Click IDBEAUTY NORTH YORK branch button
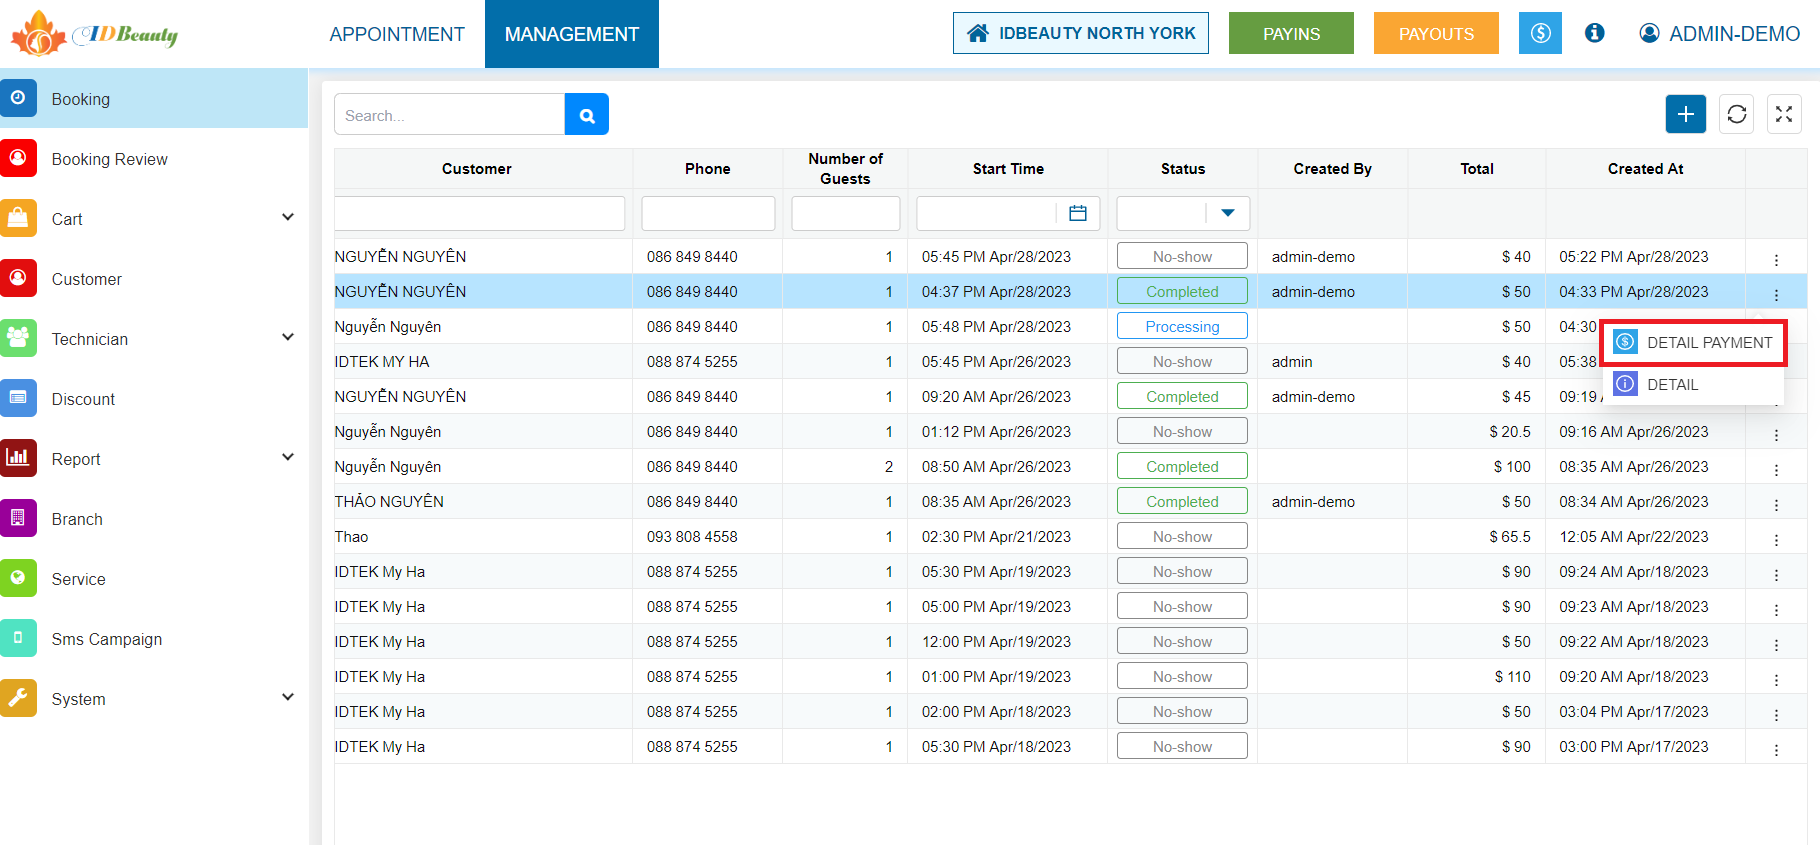1820x845 pixels. [x=1081, y=33]
